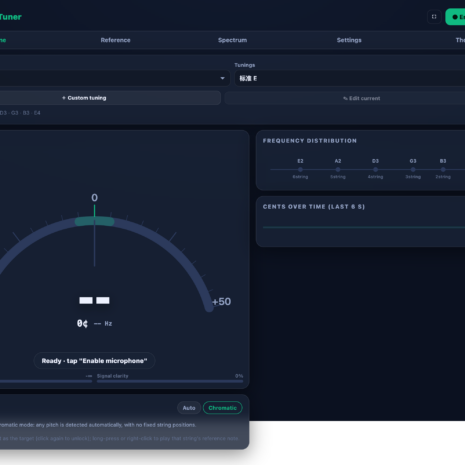Select the D3 fourth string marker

(x=375, y=169)
